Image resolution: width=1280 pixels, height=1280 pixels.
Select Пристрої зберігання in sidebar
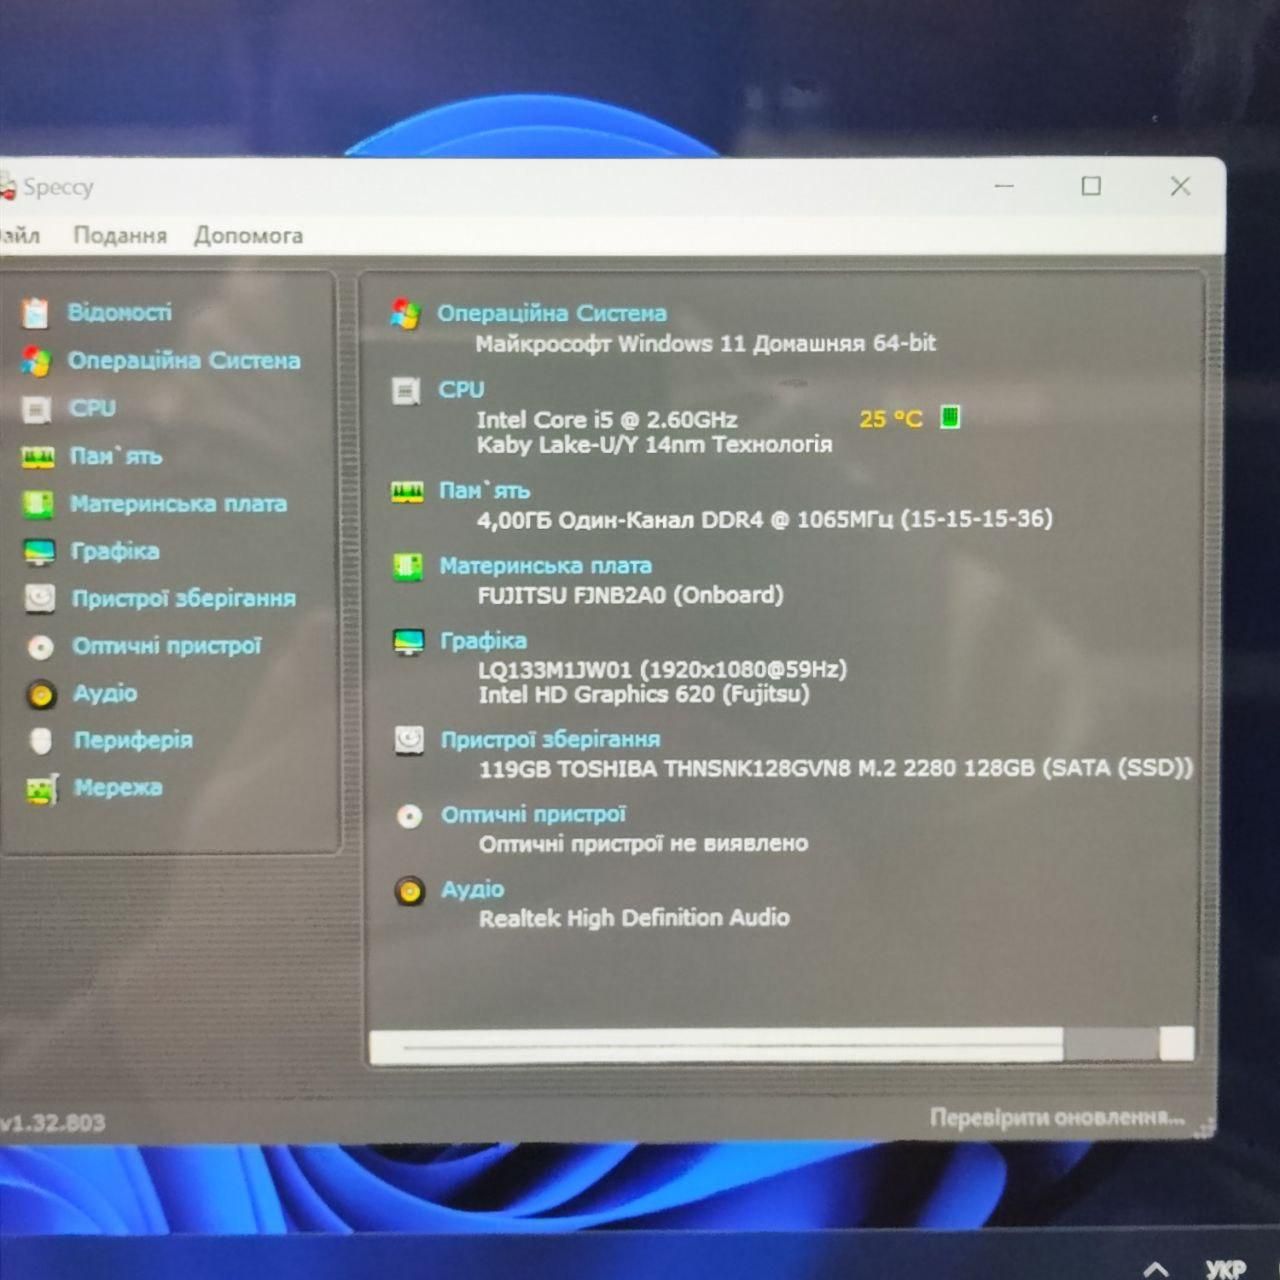pyautogui.click(x=184, y=599)
